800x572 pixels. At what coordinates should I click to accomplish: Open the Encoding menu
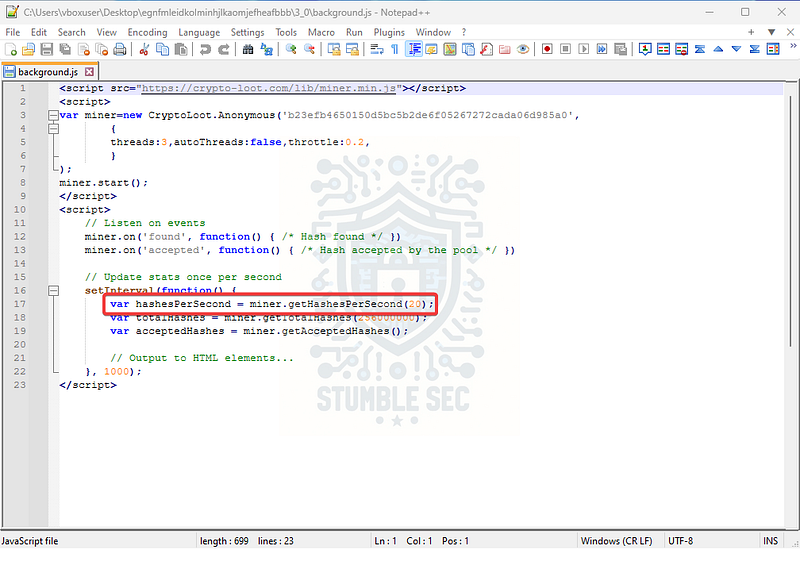click(x=147, y=32)
